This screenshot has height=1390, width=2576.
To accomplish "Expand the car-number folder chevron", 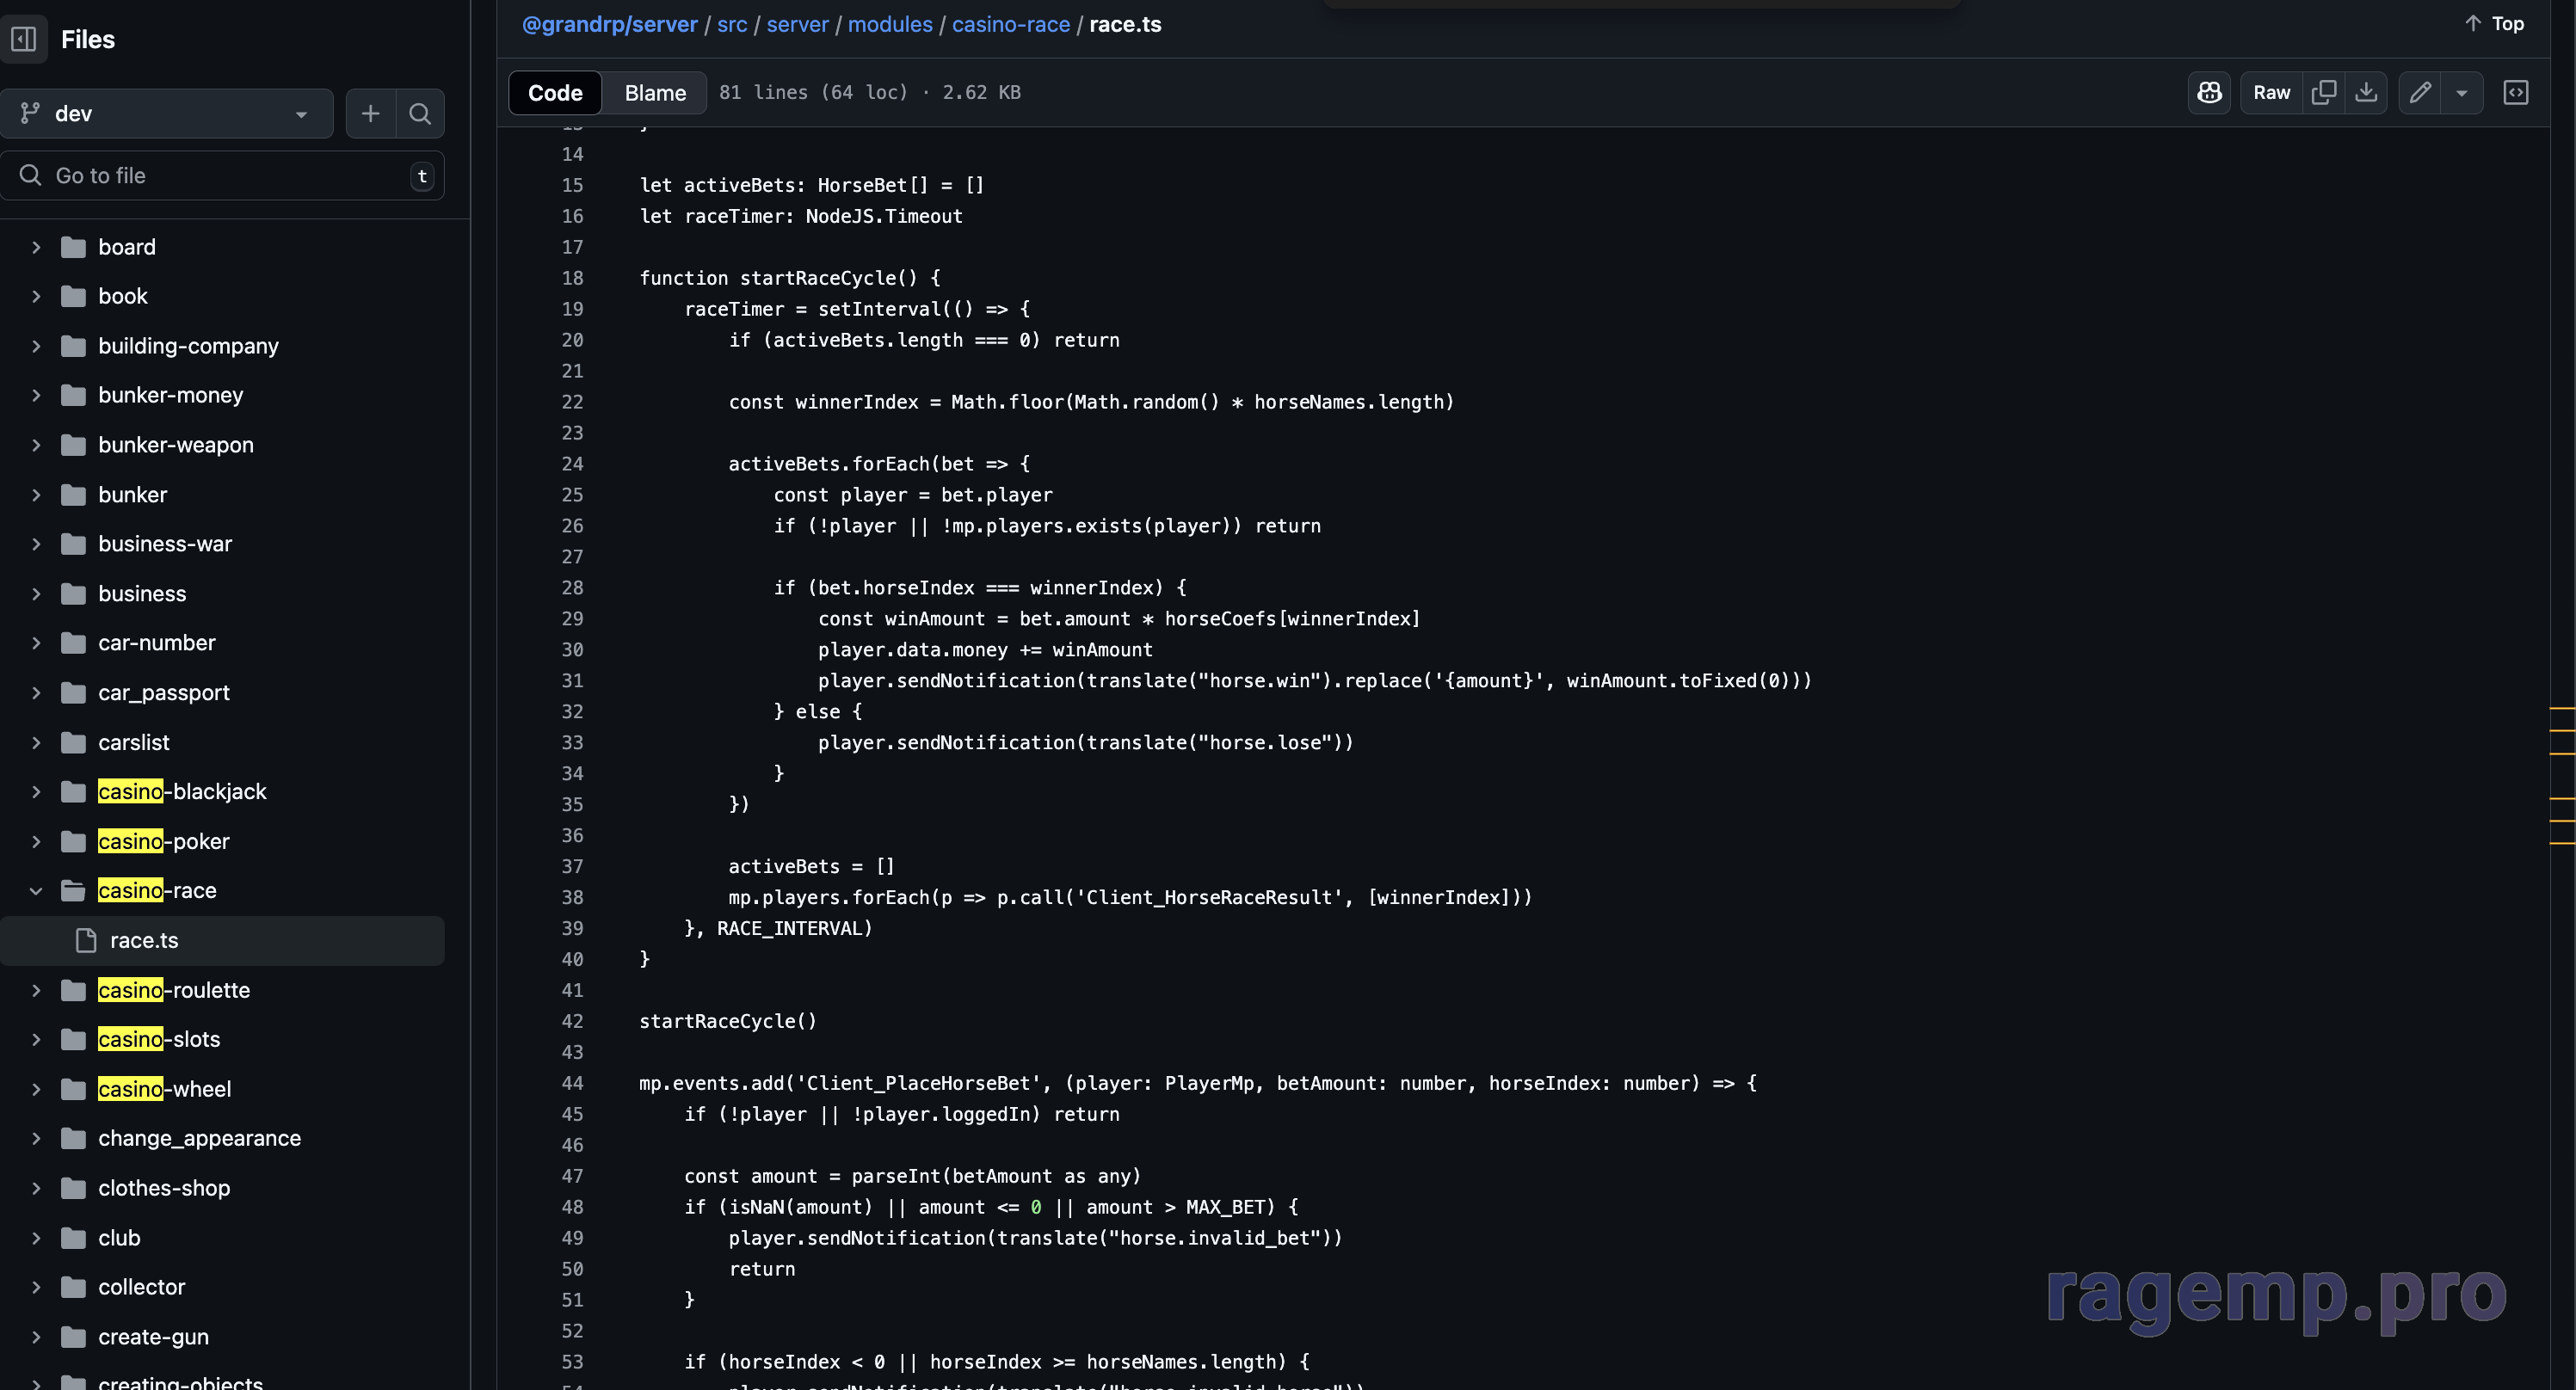I will coord(36,643).
